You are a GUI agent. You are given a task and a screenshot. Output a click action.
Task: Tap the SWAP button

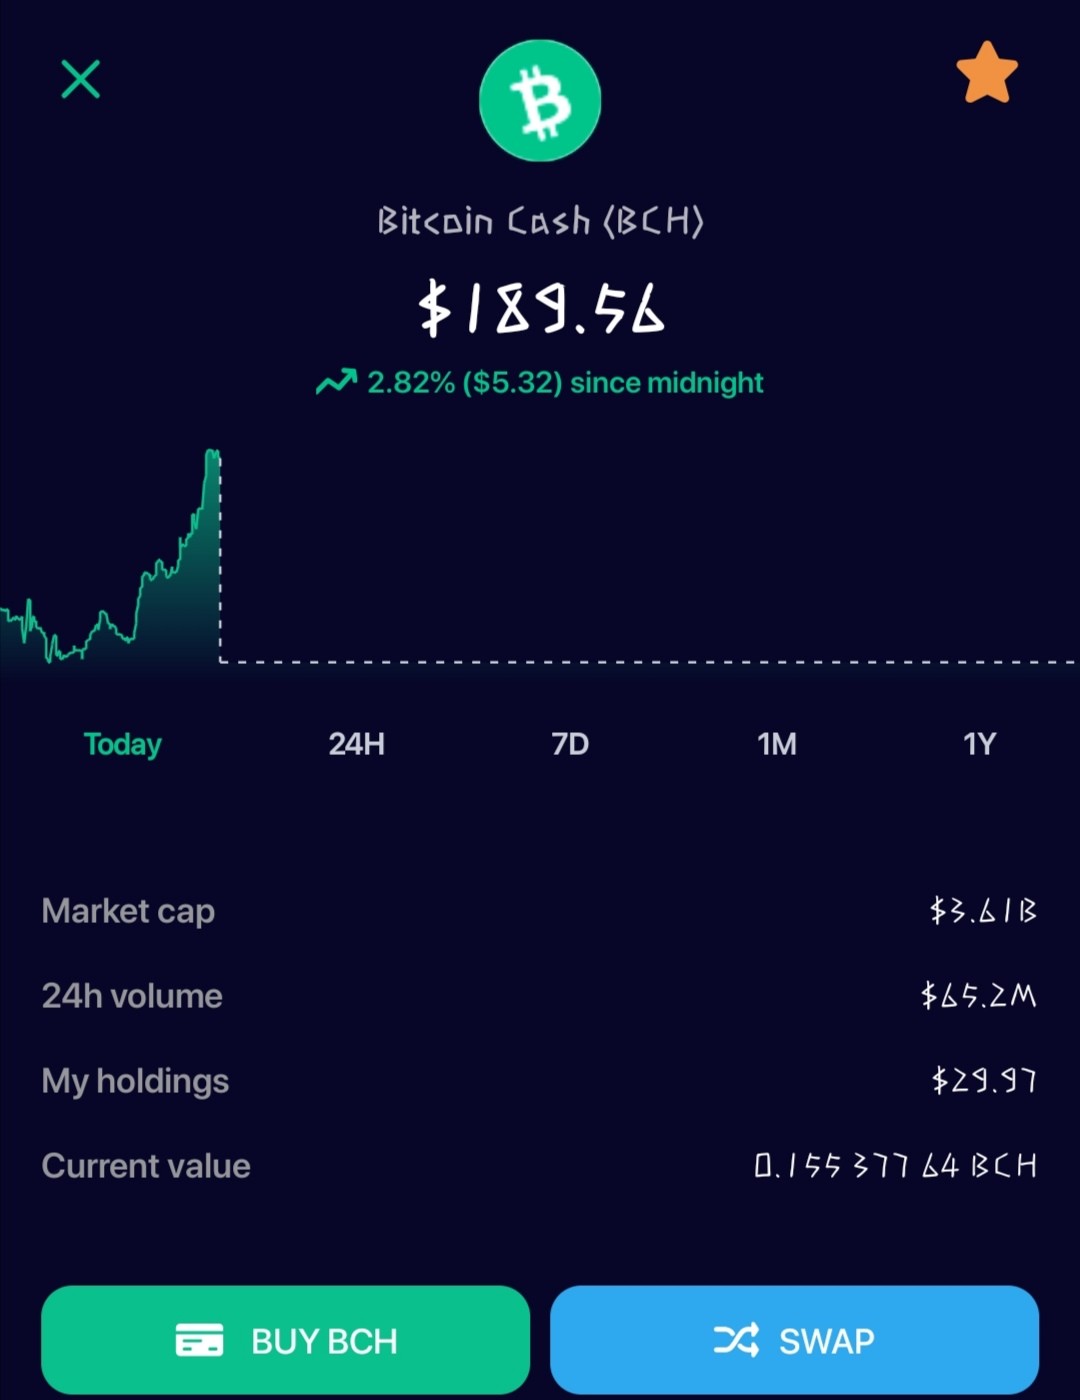pyautogui.click(x=794, y=1340)
